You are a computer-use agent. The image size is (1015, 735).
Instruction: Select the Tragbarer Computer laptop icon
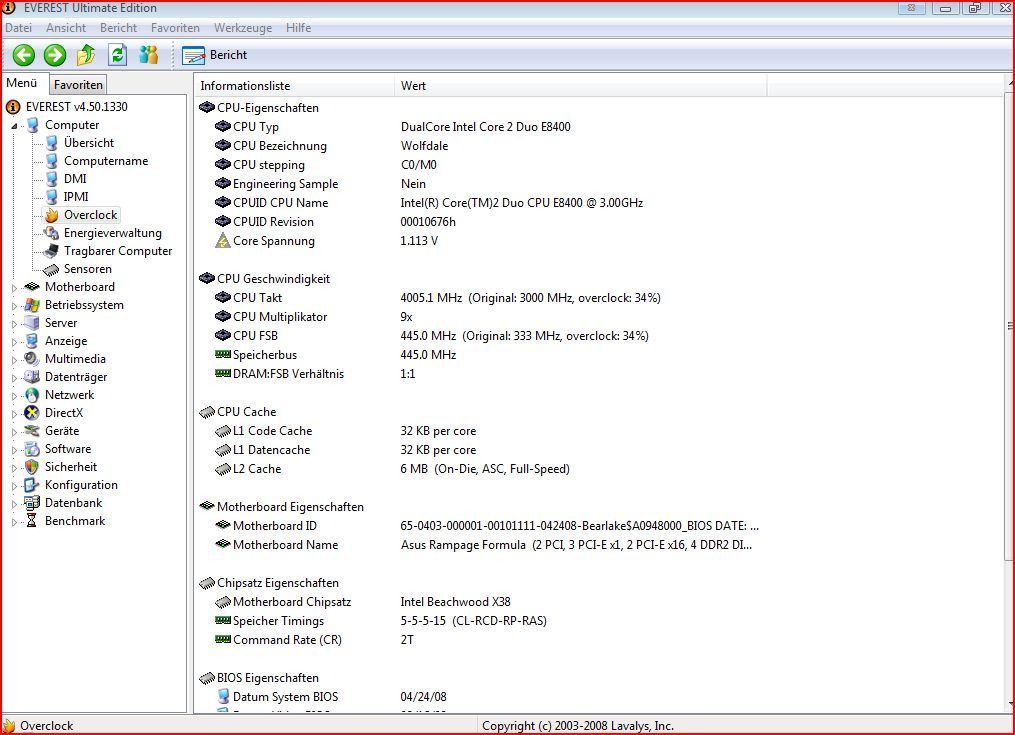(51, 251)
